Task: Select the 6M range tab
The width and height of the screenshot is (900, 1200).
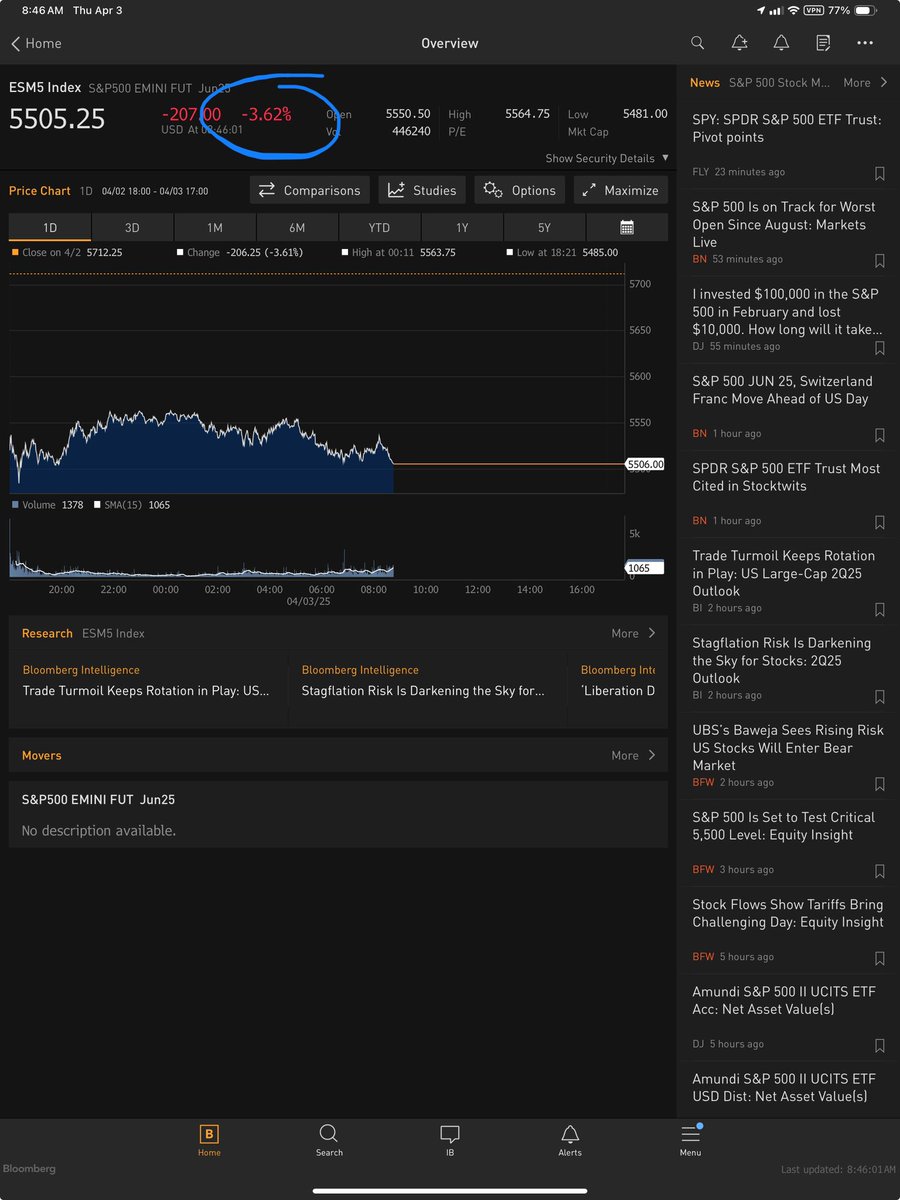Action: [x=297, y=227]
